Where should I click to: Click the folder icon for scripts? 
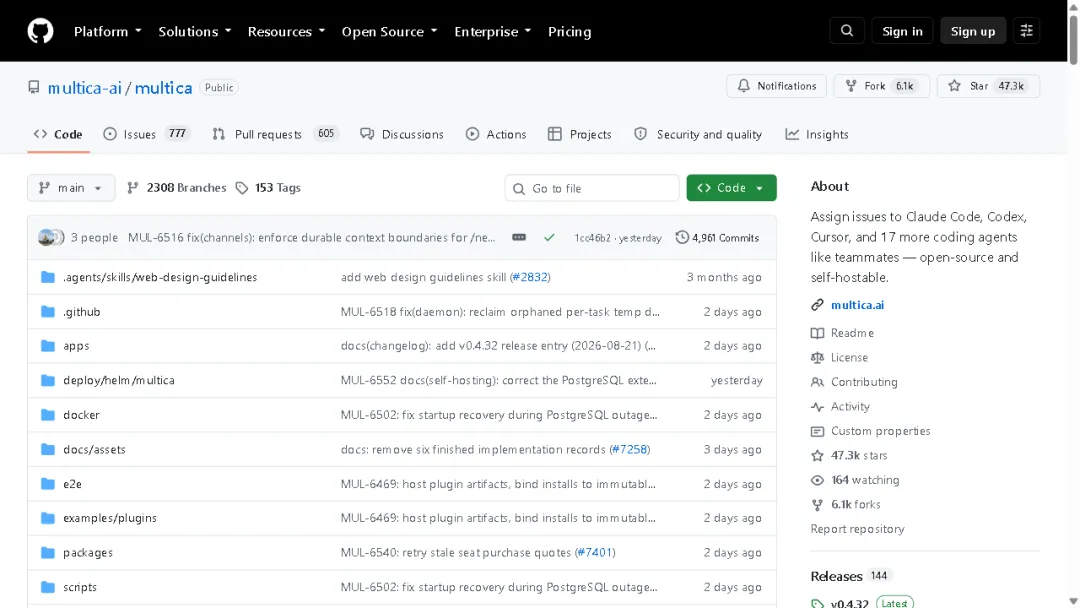coord(48,587)
